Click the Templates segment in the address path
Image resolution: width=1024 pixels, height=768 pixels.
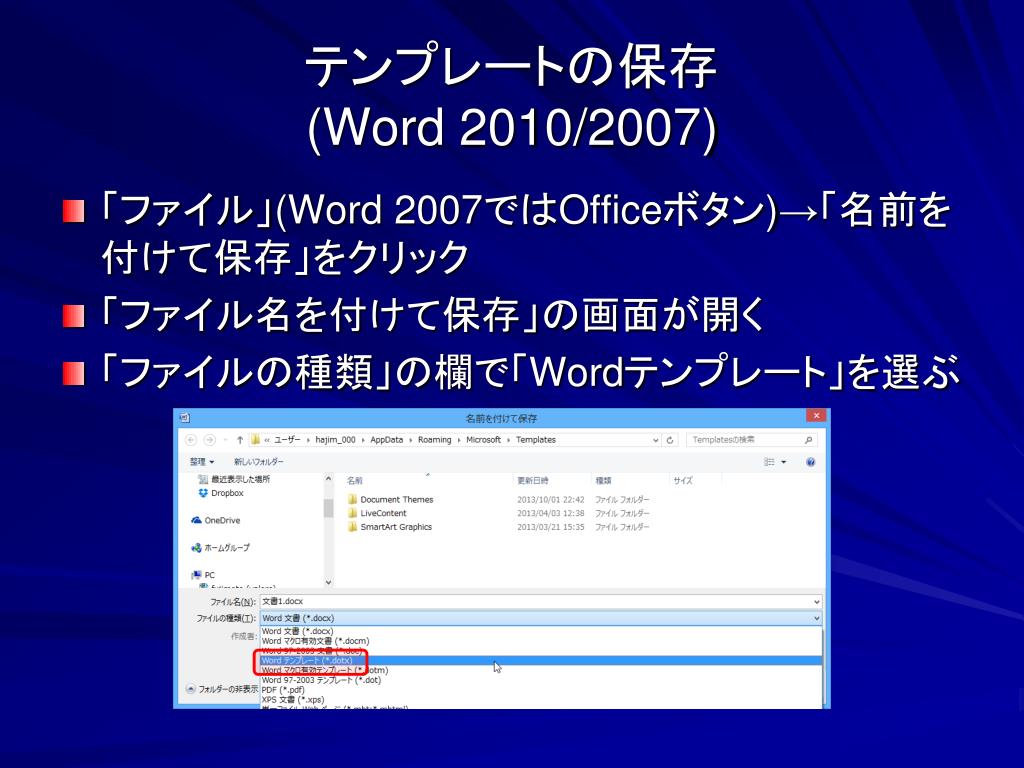(536, 440)
